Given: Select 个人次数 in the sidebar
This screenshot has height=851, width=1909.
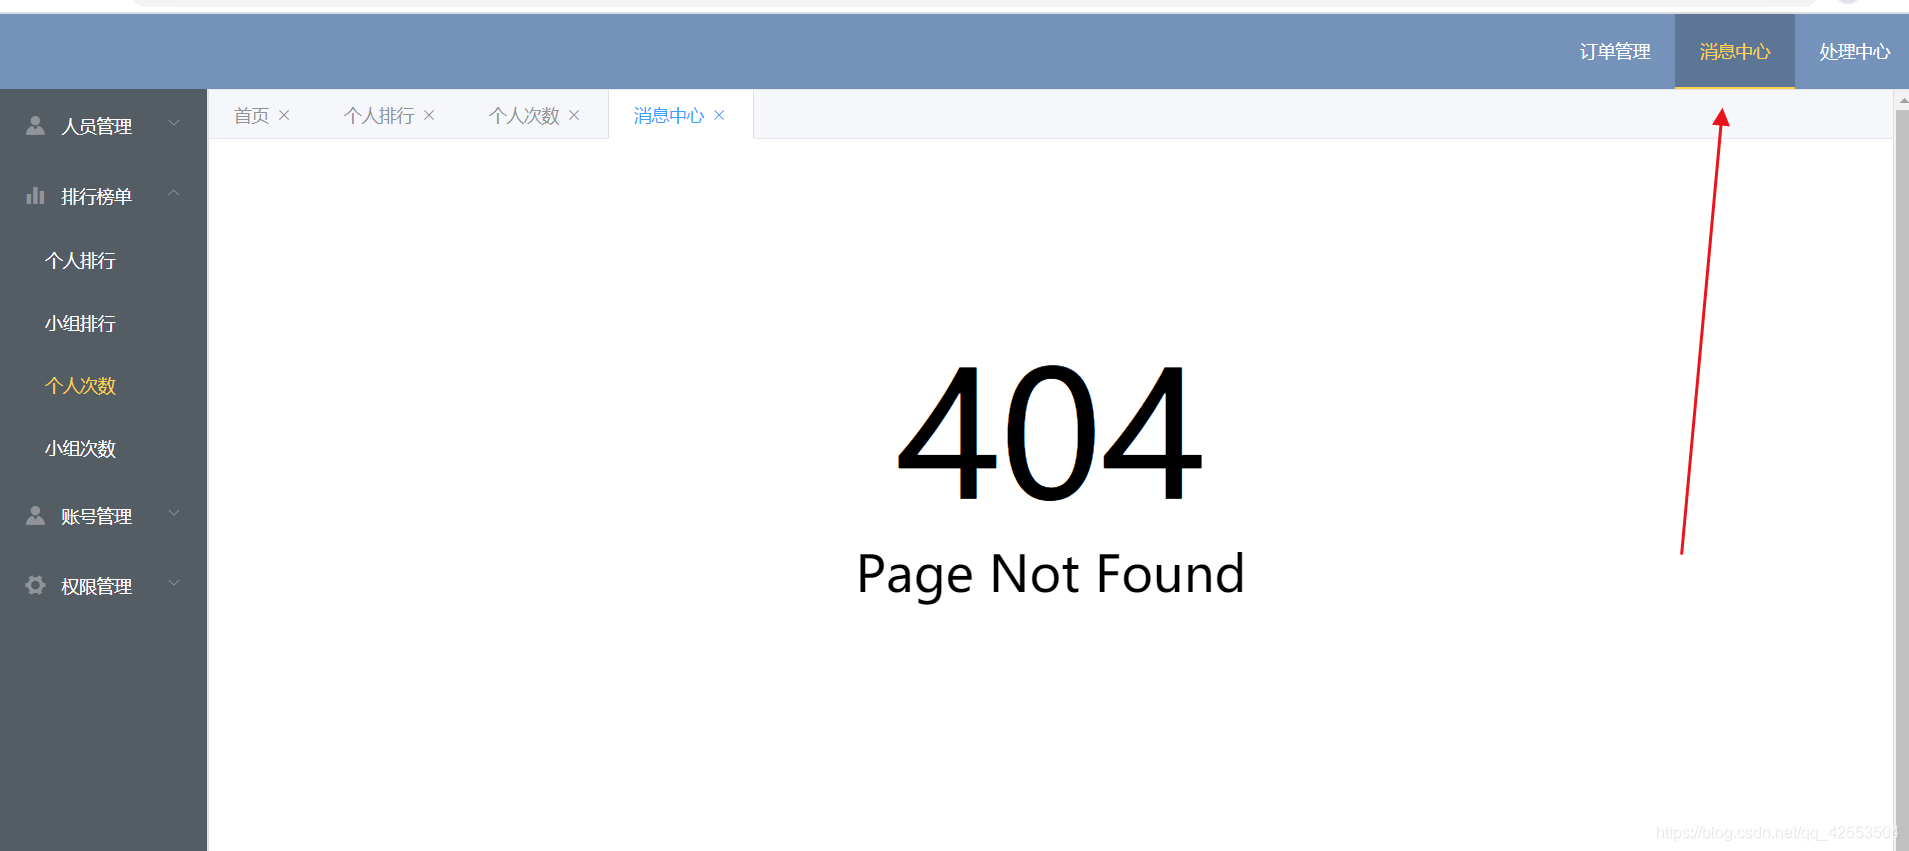Looking at the screenshot, I should (x=80, y=386).
